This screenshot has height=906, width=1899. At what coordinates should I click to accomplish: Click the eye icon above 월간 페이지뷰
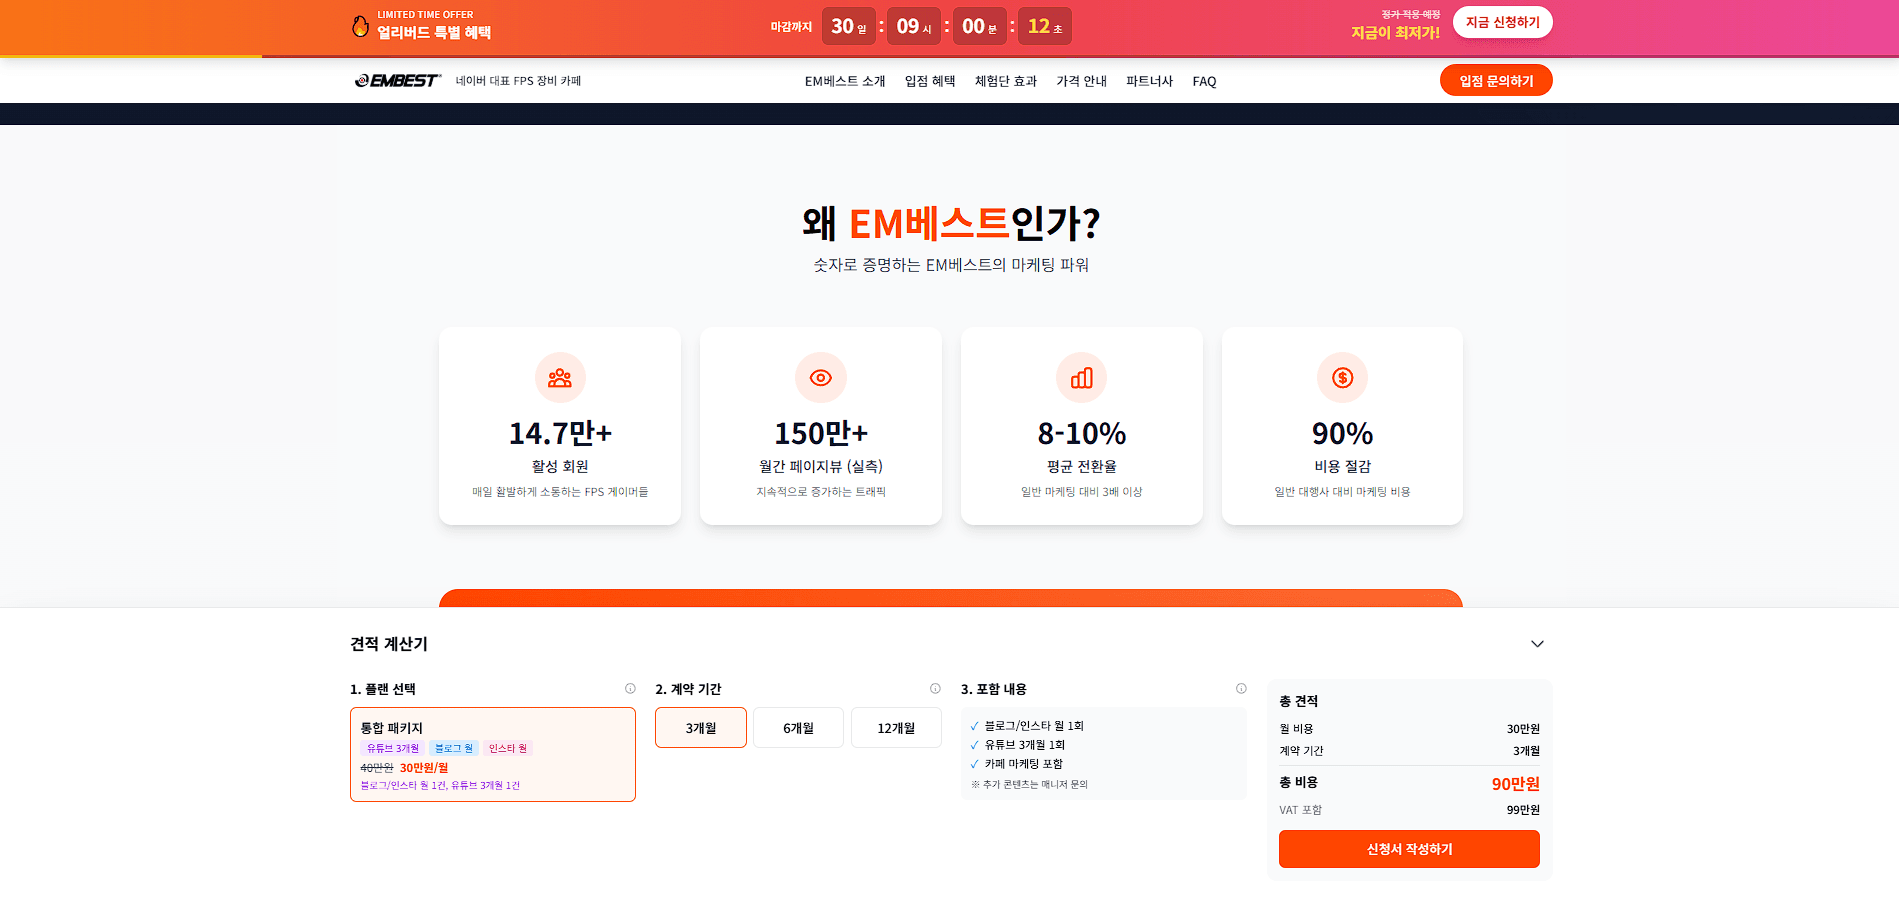coord(820,378)
